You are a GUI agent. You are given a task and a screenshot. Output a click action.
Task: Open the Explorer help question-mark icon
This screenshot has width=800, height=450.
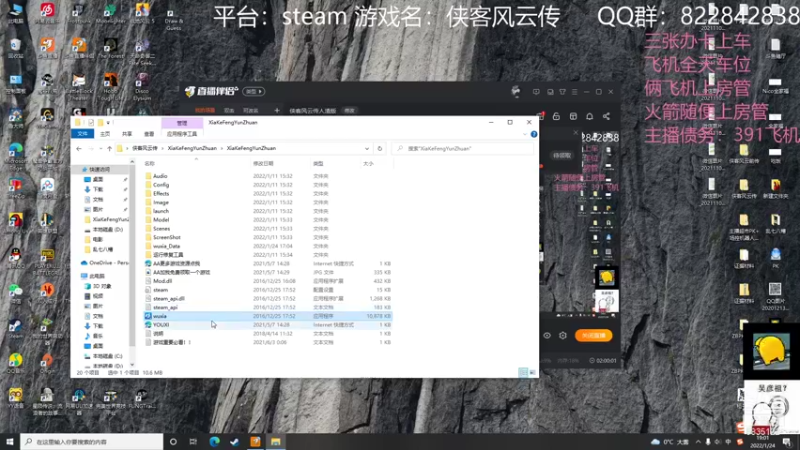534,134
